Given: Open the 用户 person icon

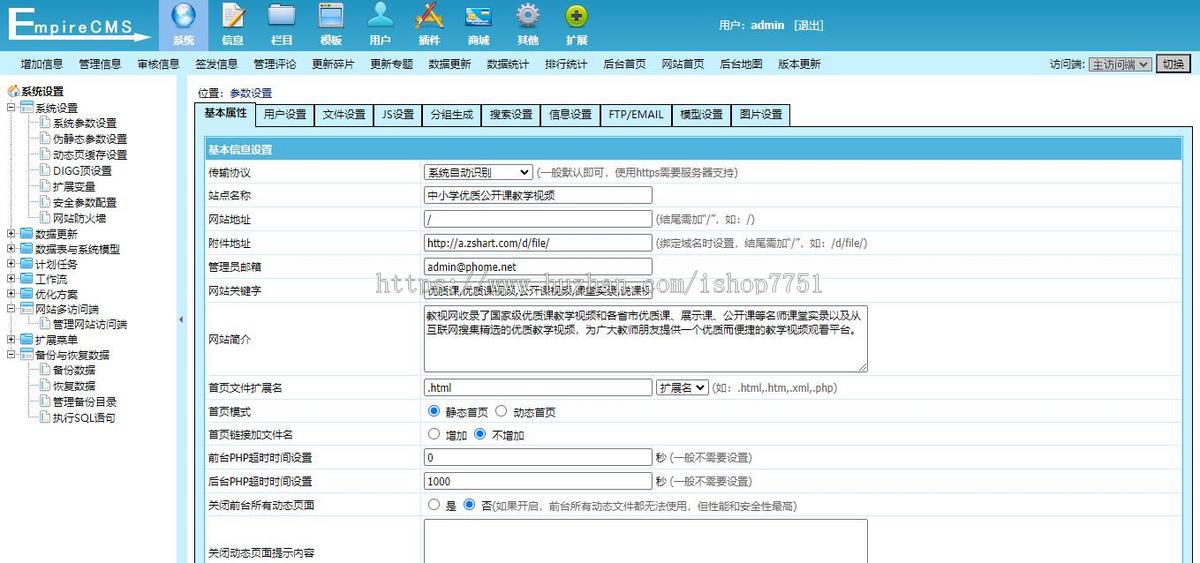Looking at the screenshot, I should [380, 16].
